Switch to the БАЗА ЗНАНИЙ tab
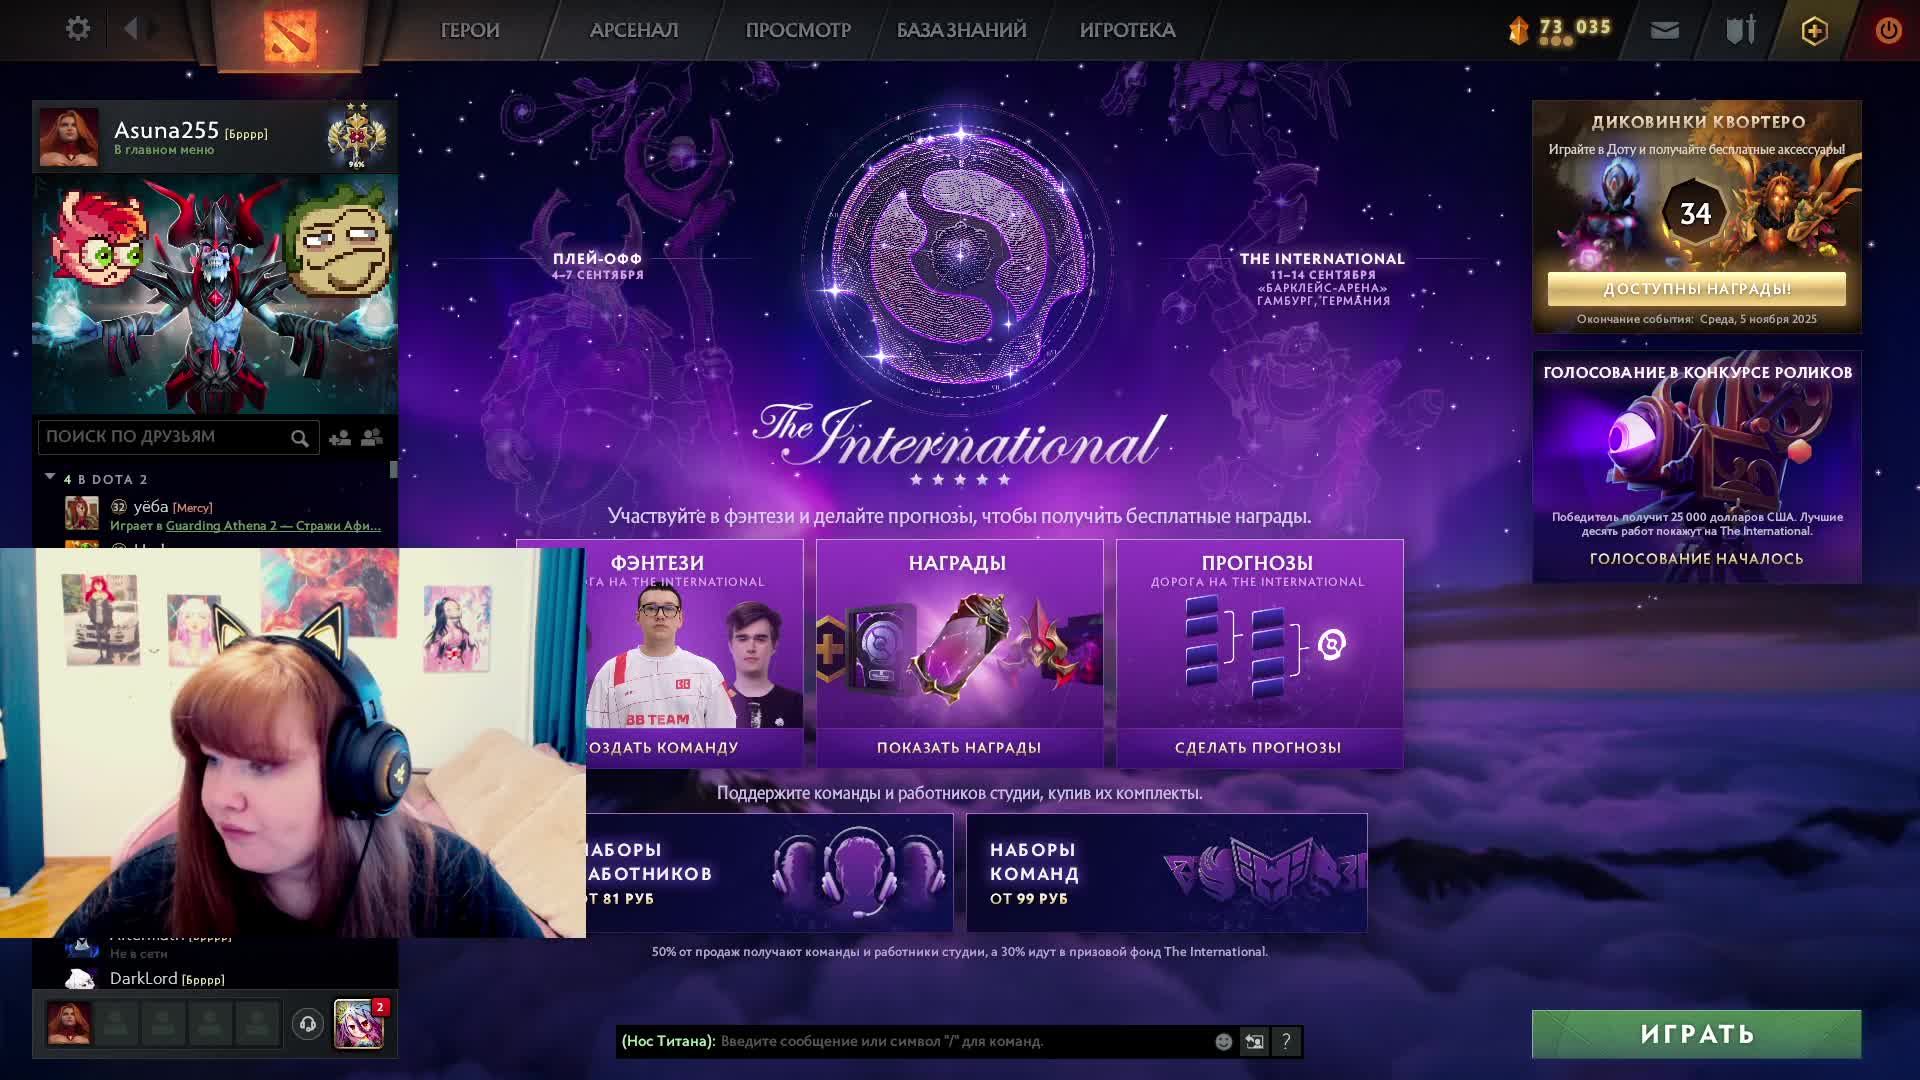The width and height of the screenshot is (1920, 1080). pyautogui.click(x=960, y=30)
